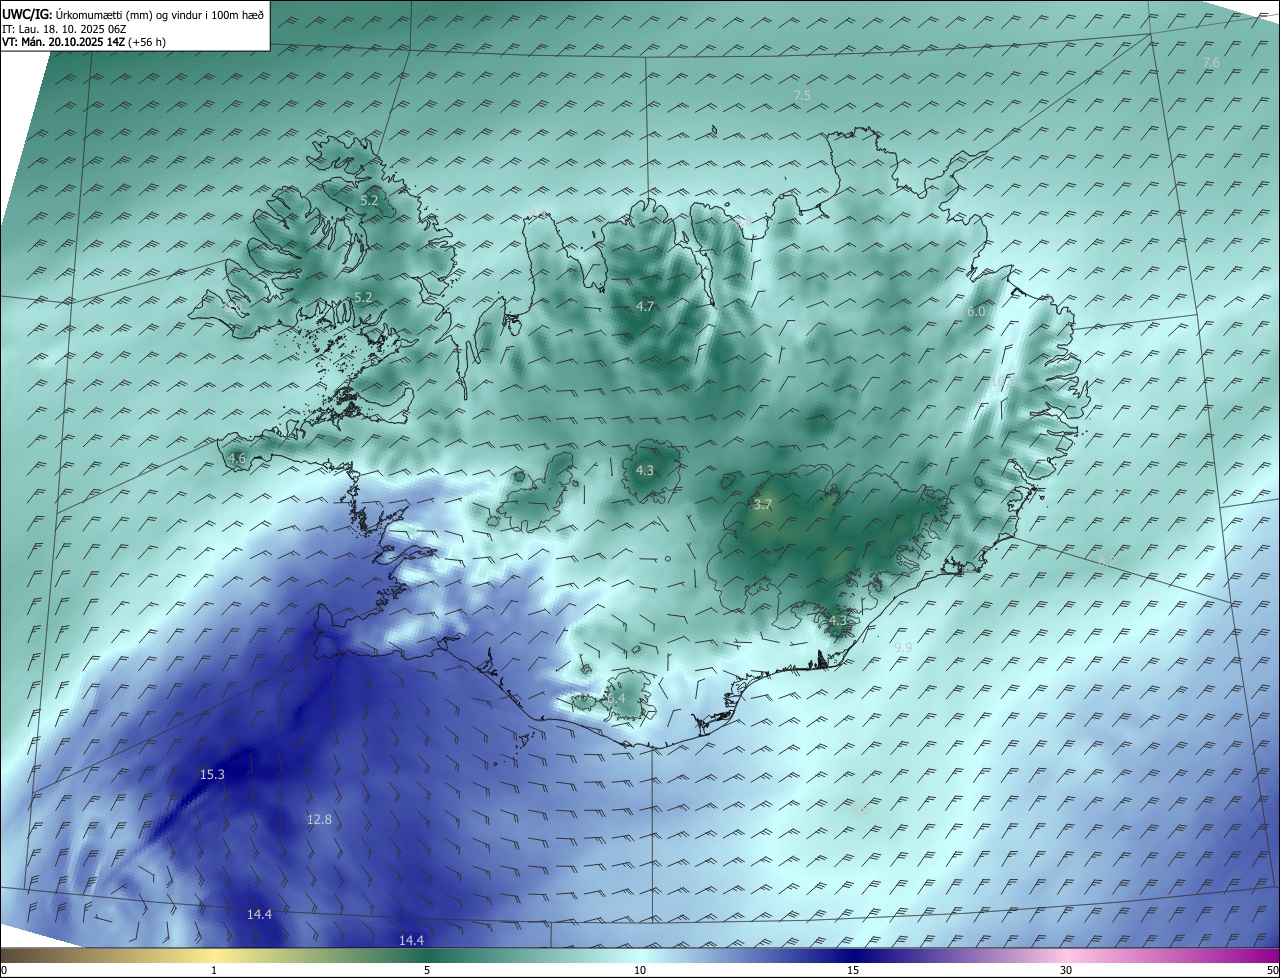Viewport: 1280px width, 978px height.
Task: Click the 4.6 value label on the map
Action: (237, 459)
